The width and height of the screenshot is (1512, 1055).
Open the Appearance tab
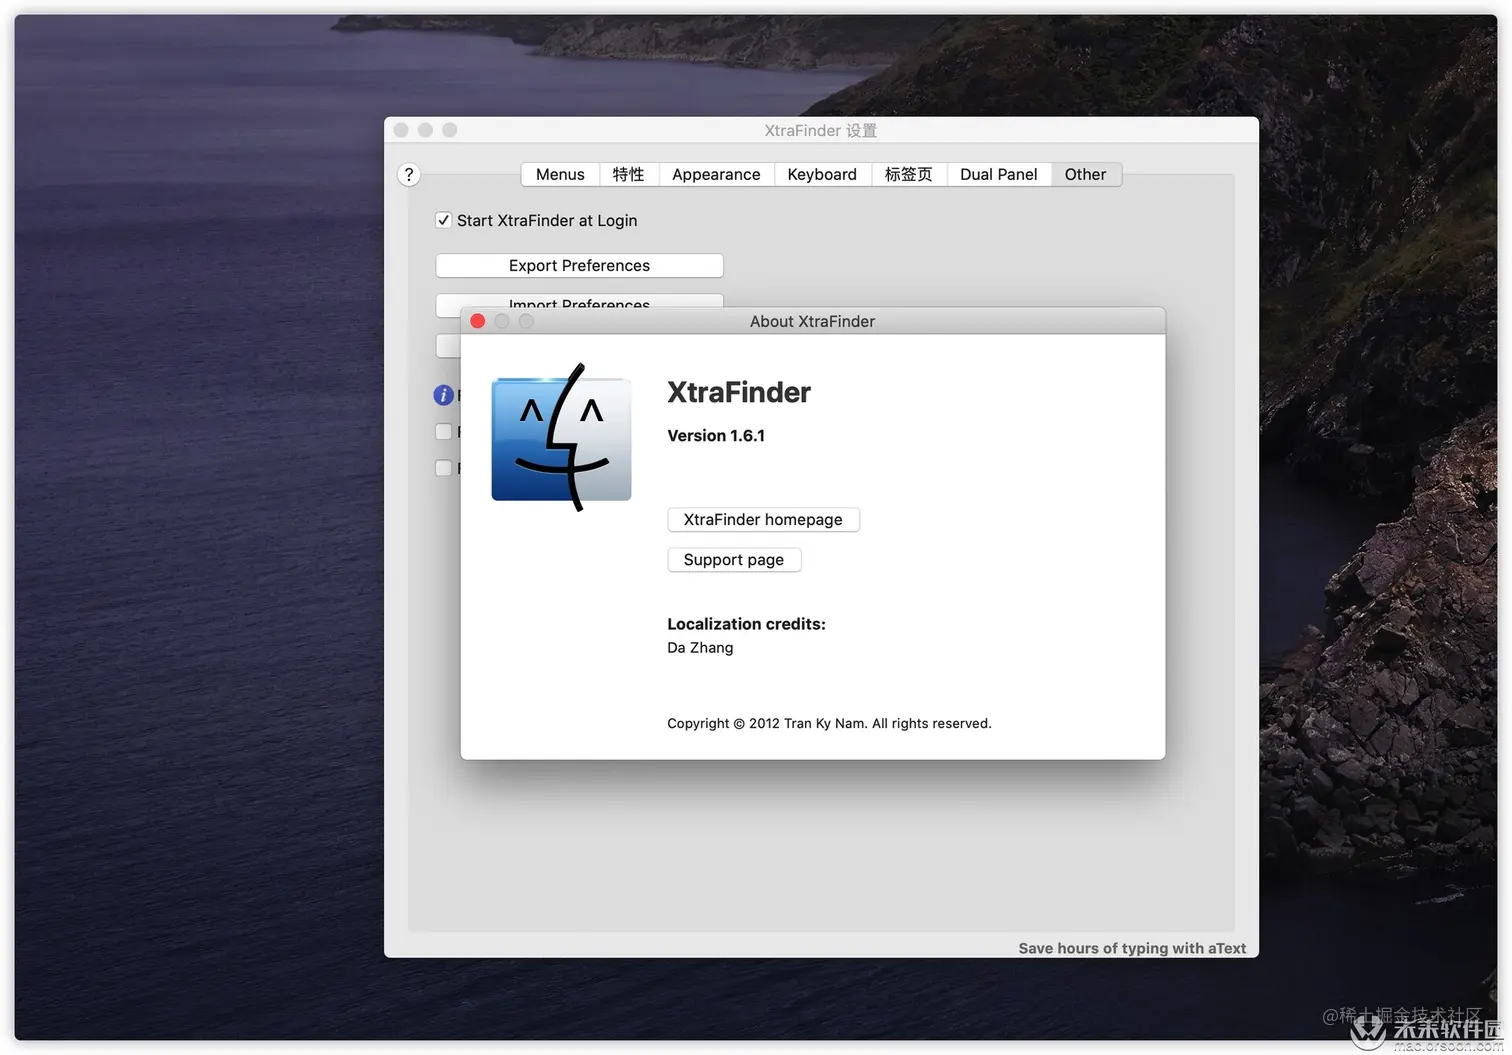click(716, 174)
